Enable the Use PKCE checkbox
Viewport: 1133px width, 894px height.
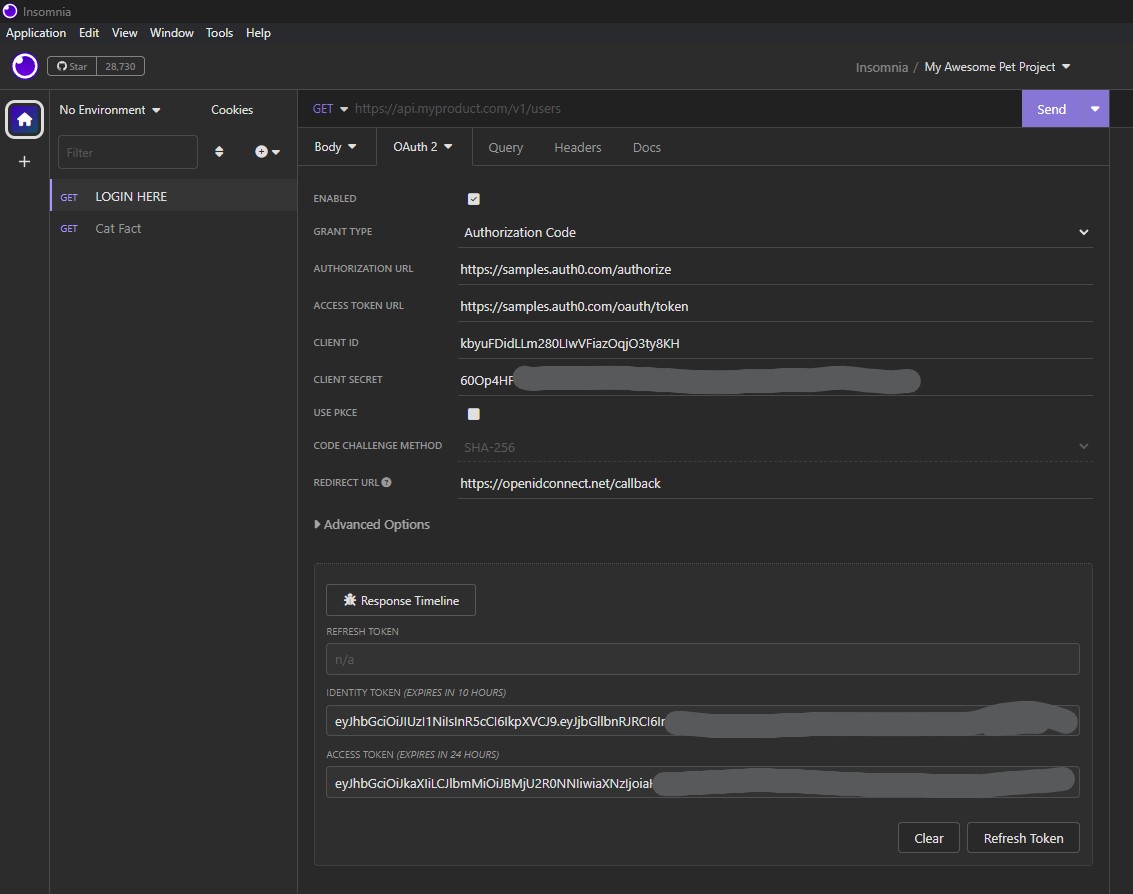click(474, 413)
